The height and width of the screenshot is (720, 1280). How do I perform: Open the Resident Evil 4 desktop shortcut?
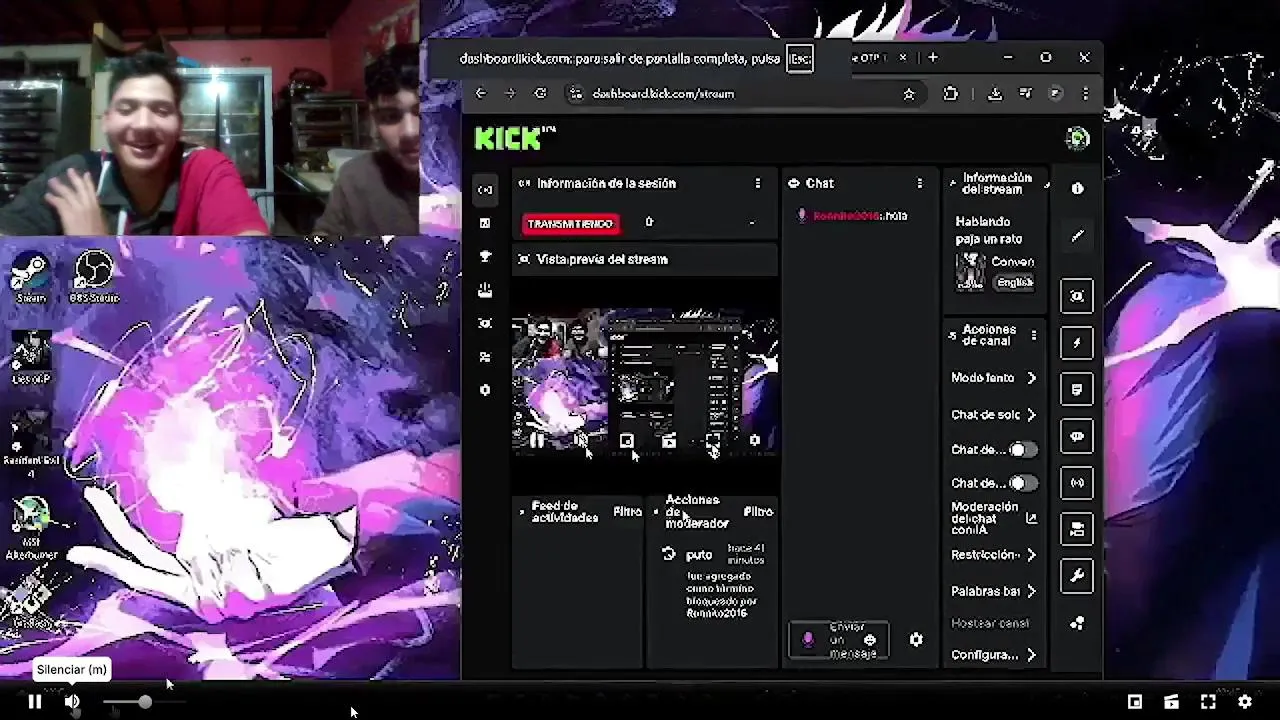(x=30, y=444)
